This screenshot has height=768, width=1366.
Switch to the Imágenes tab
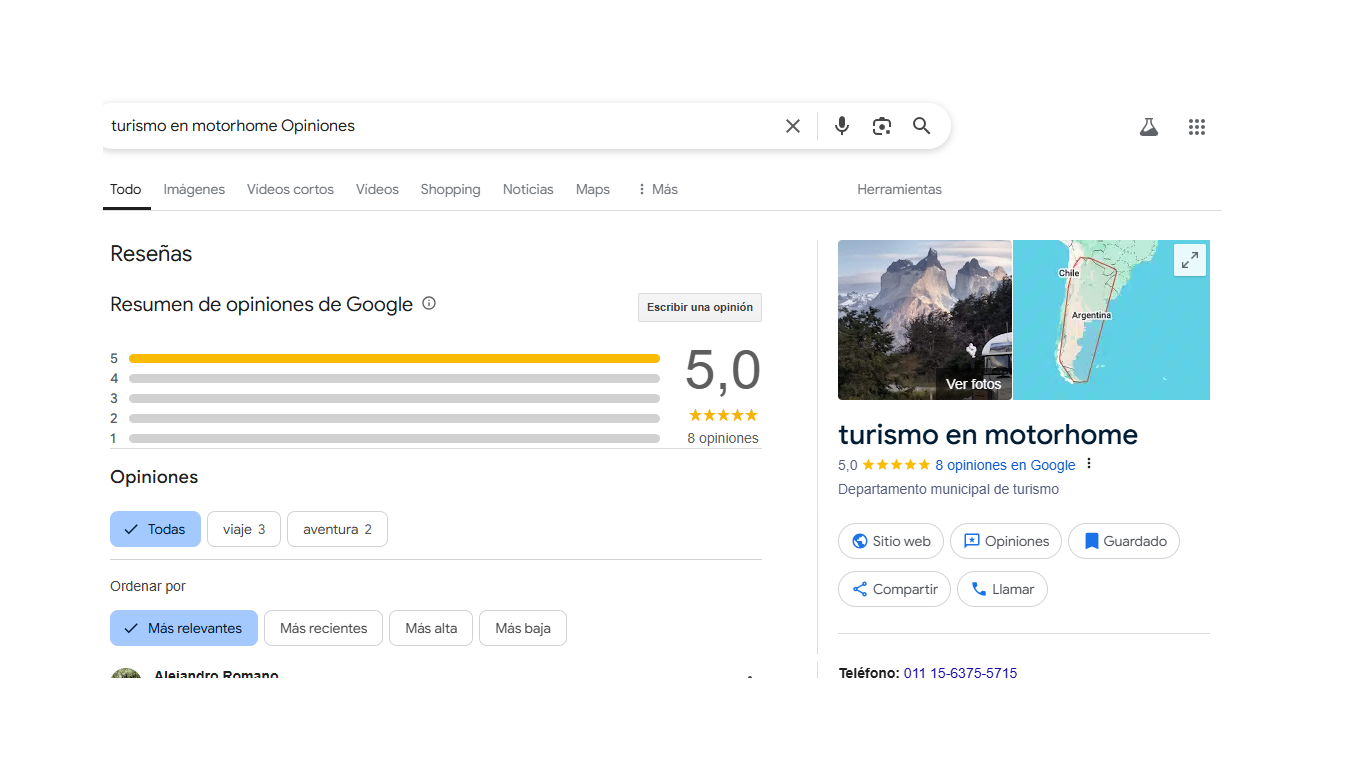[x=194, y=189]
